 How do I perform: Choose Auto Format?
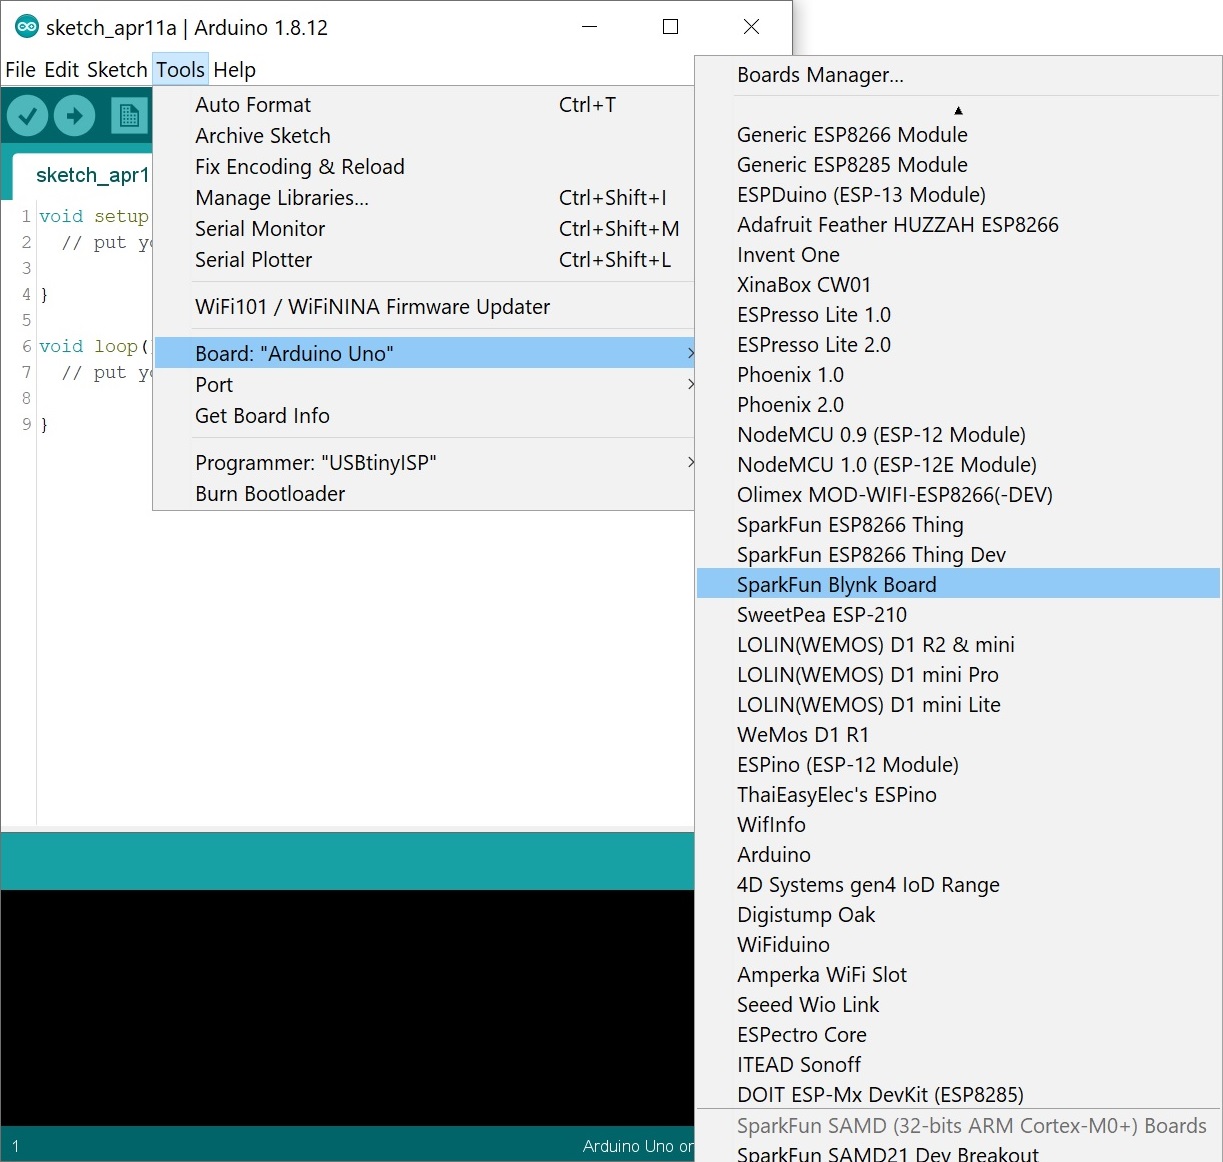click(423, 105)
